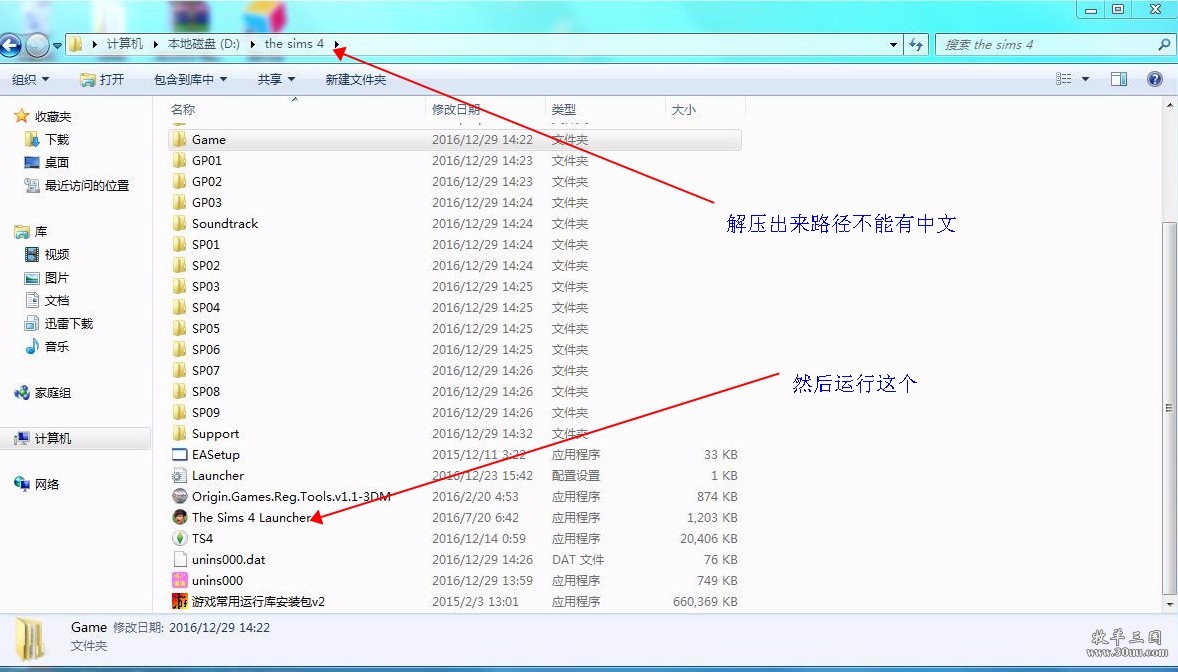Select the EASetup application icon

tap(179, 455)
